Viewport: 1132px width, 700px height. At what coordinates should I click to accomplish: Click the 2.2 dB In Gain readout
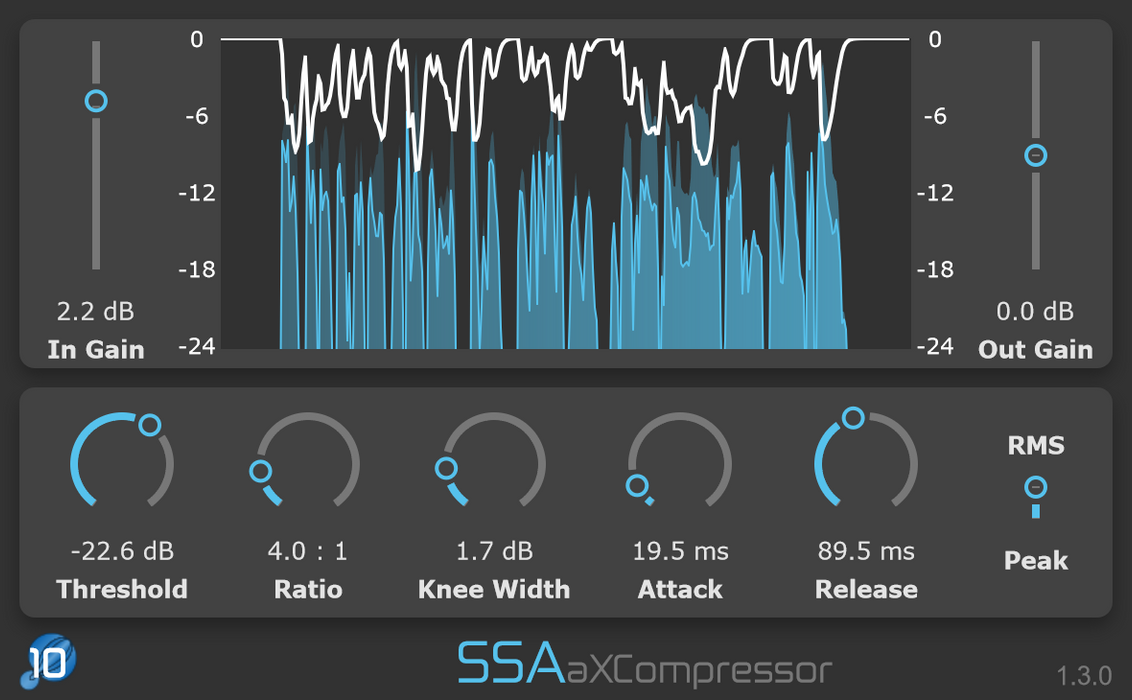tap(95, 311)
